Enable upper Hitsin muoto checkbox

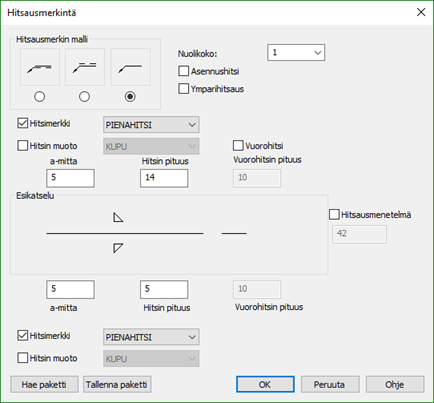(22, 146)
